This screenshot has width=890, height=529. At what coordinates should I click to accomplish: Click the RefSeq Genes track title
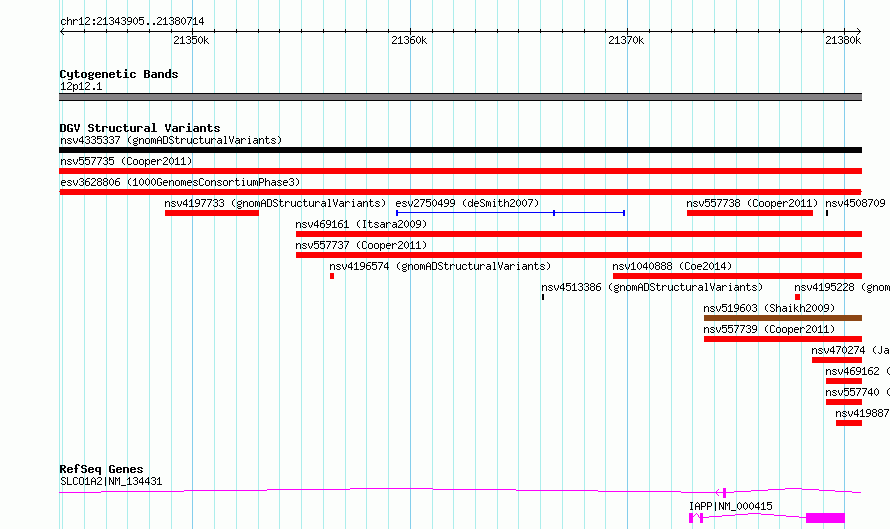click(x=101, y=469)
